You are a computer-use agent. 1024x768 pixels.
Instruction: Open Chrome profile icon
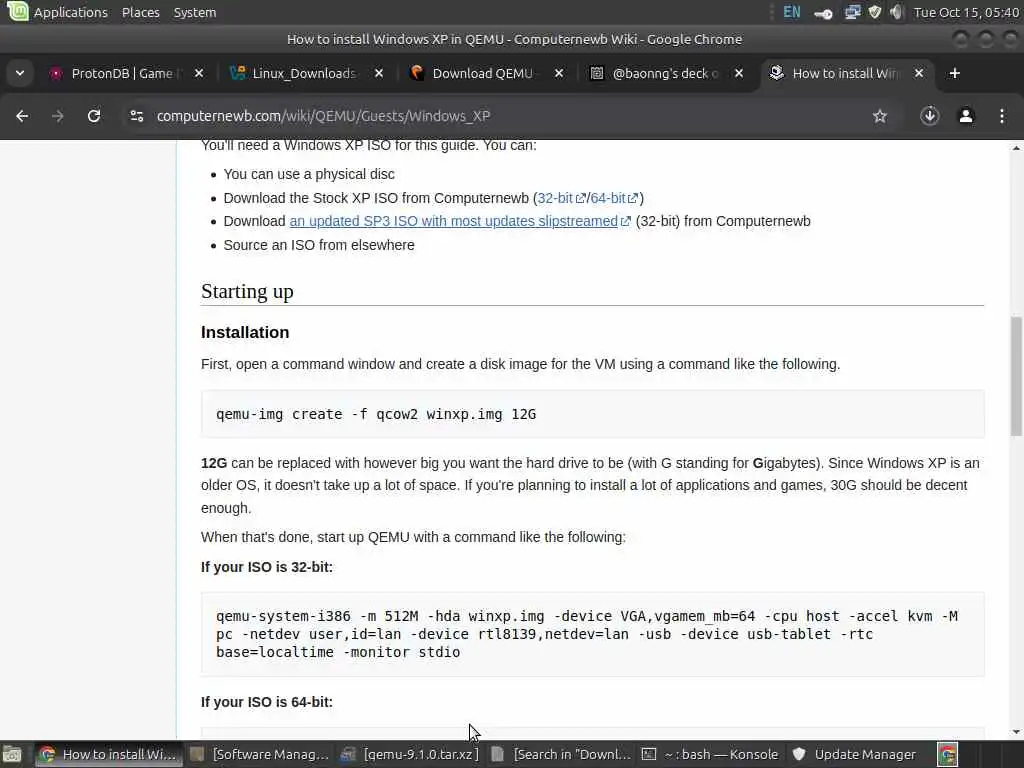coord(966,116)
